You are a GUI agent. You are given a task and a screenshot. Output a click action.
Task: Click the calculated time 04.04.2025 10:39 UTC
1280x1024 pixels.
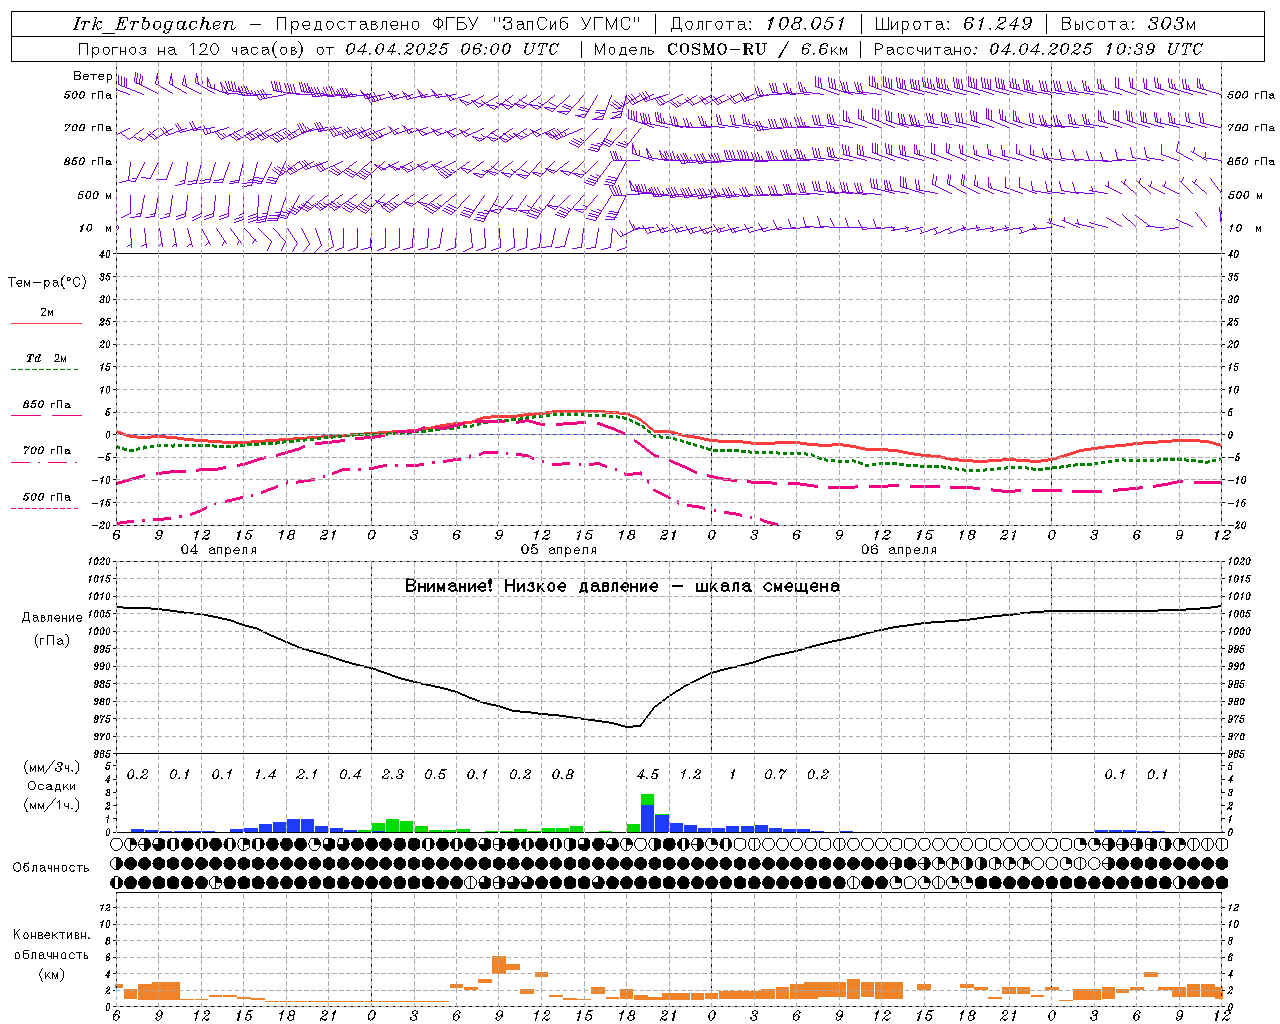click(x=1096, y=49)
